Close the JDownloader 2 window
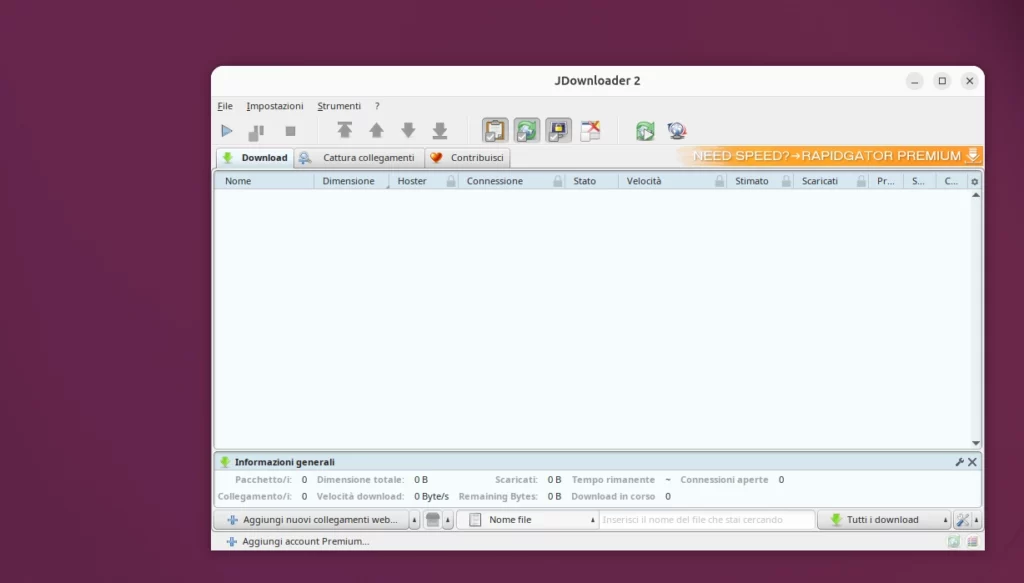Viewport: 1024px width, 583px height. [970, 81]
